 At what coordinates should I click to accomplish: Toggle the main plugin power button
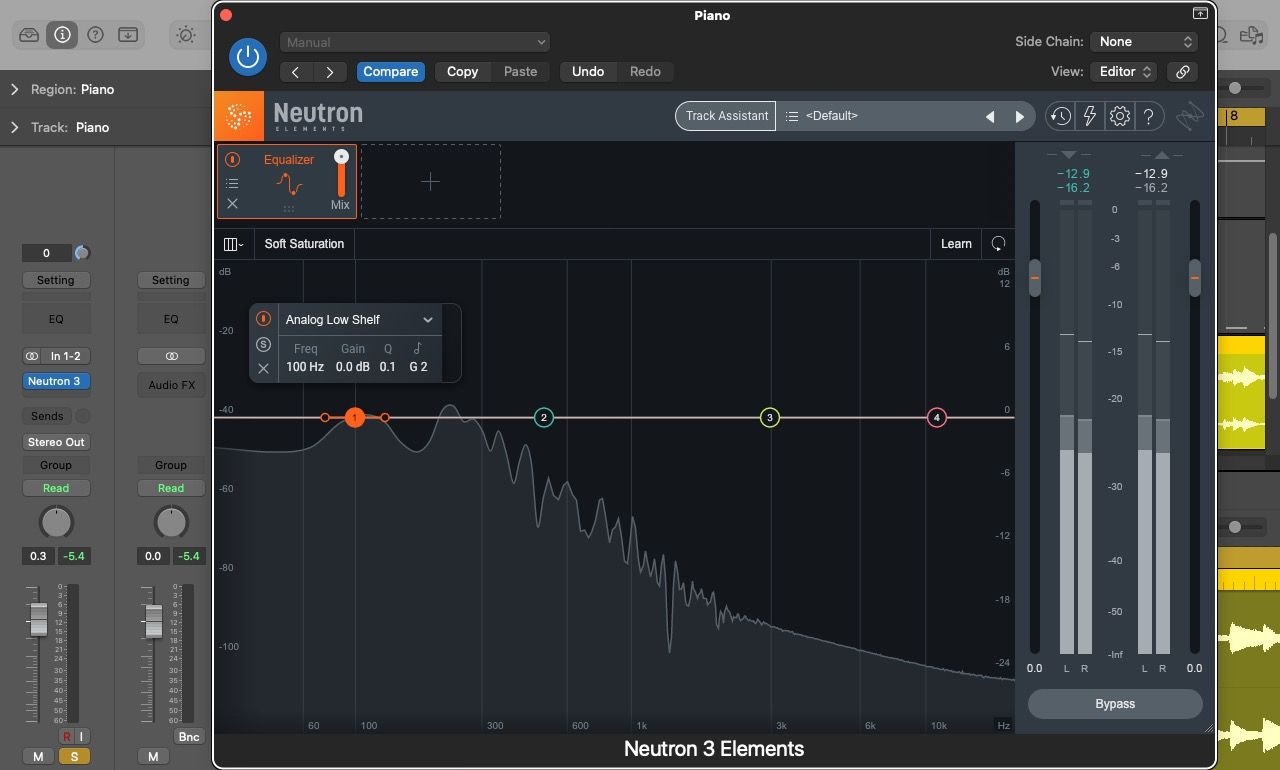pos(247,57)
